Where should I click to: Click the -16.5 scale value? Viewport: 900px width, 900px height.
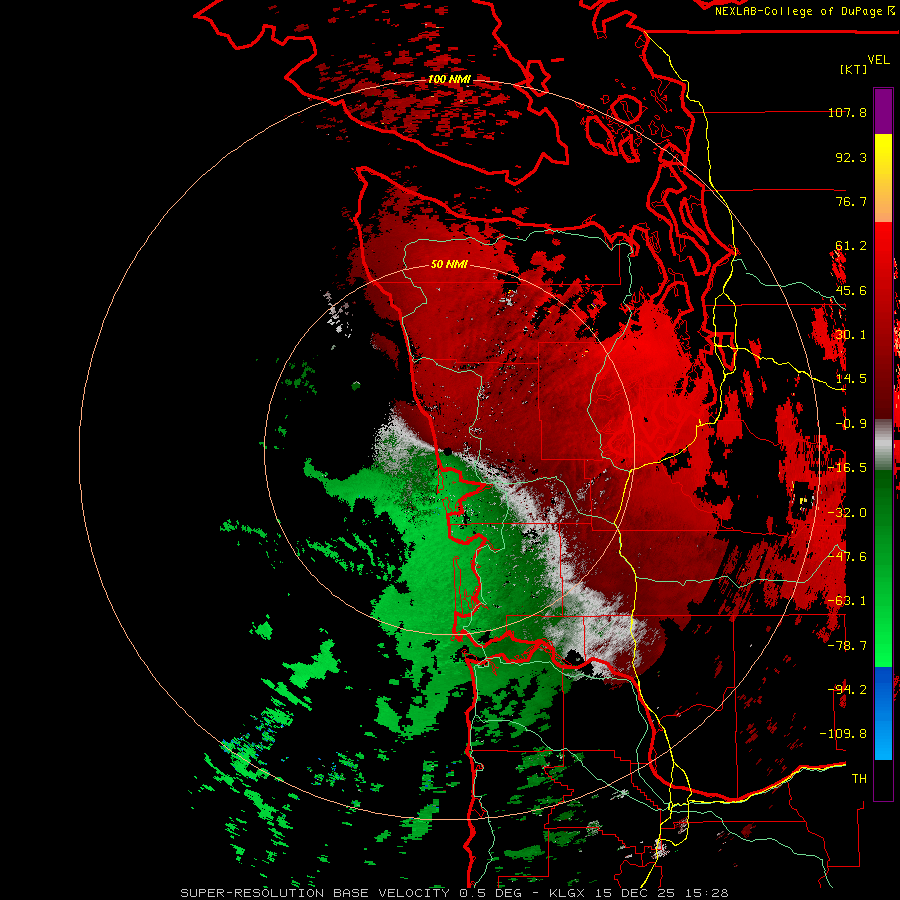point(847,468)
